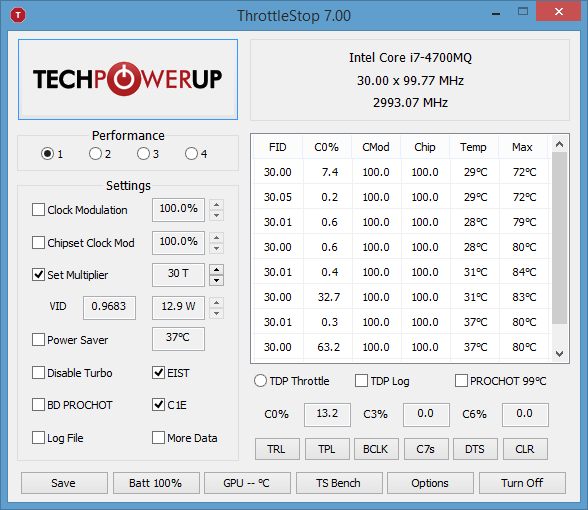Click the C0% 13.2 value box
The width and height of the screenshot is (588, 510).
[327, 415]
